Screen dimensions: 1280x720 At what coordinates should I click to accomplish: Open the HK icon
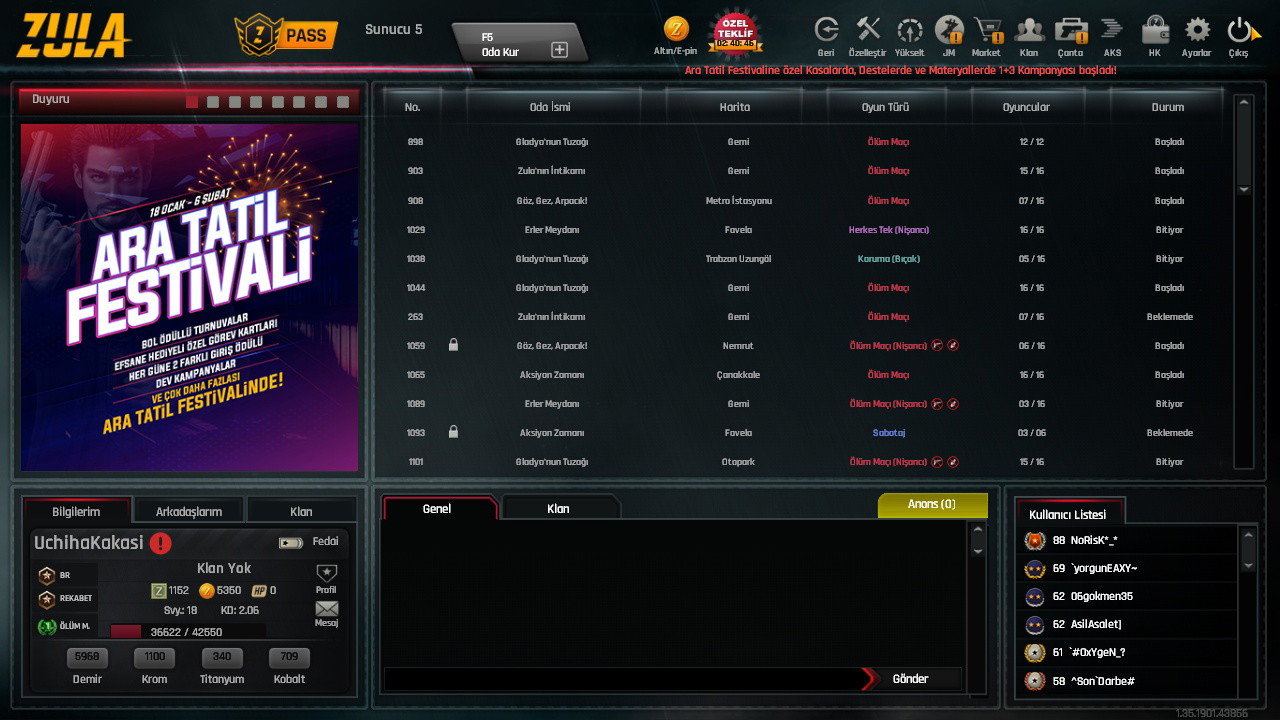[x=1155, y=29]
